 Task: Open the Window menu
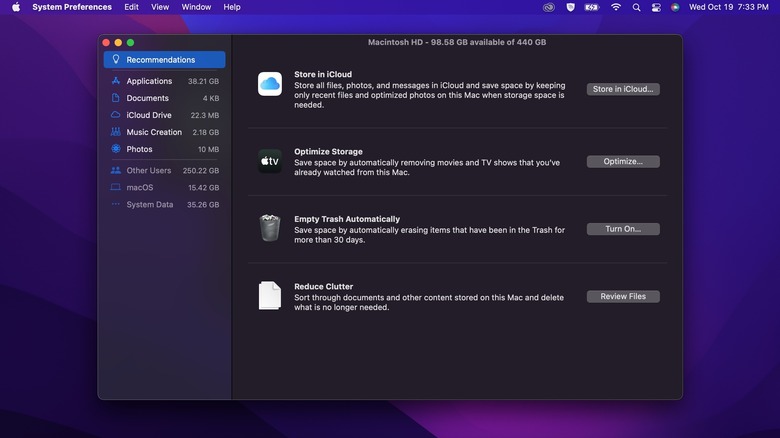click(x=196, y=7)
